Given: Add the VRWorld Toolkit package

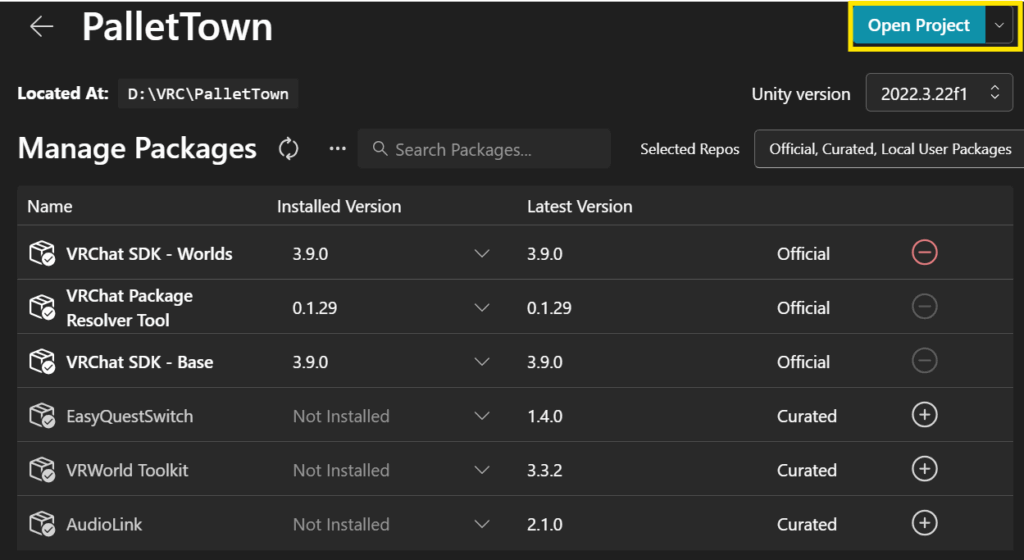Looking at the screenshot, I should tap(924, 469).
